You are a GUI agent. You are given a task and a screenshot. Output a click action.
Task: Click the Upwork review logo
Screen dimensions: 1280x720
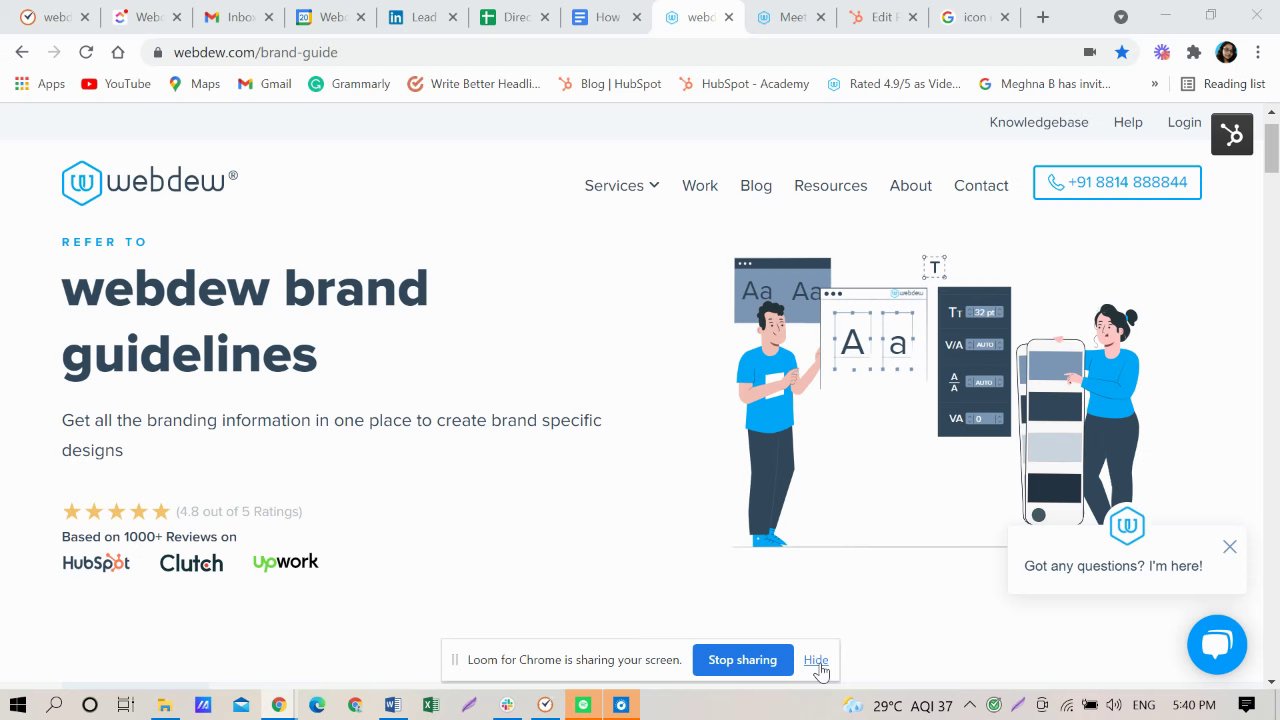(x=286, y=563)
